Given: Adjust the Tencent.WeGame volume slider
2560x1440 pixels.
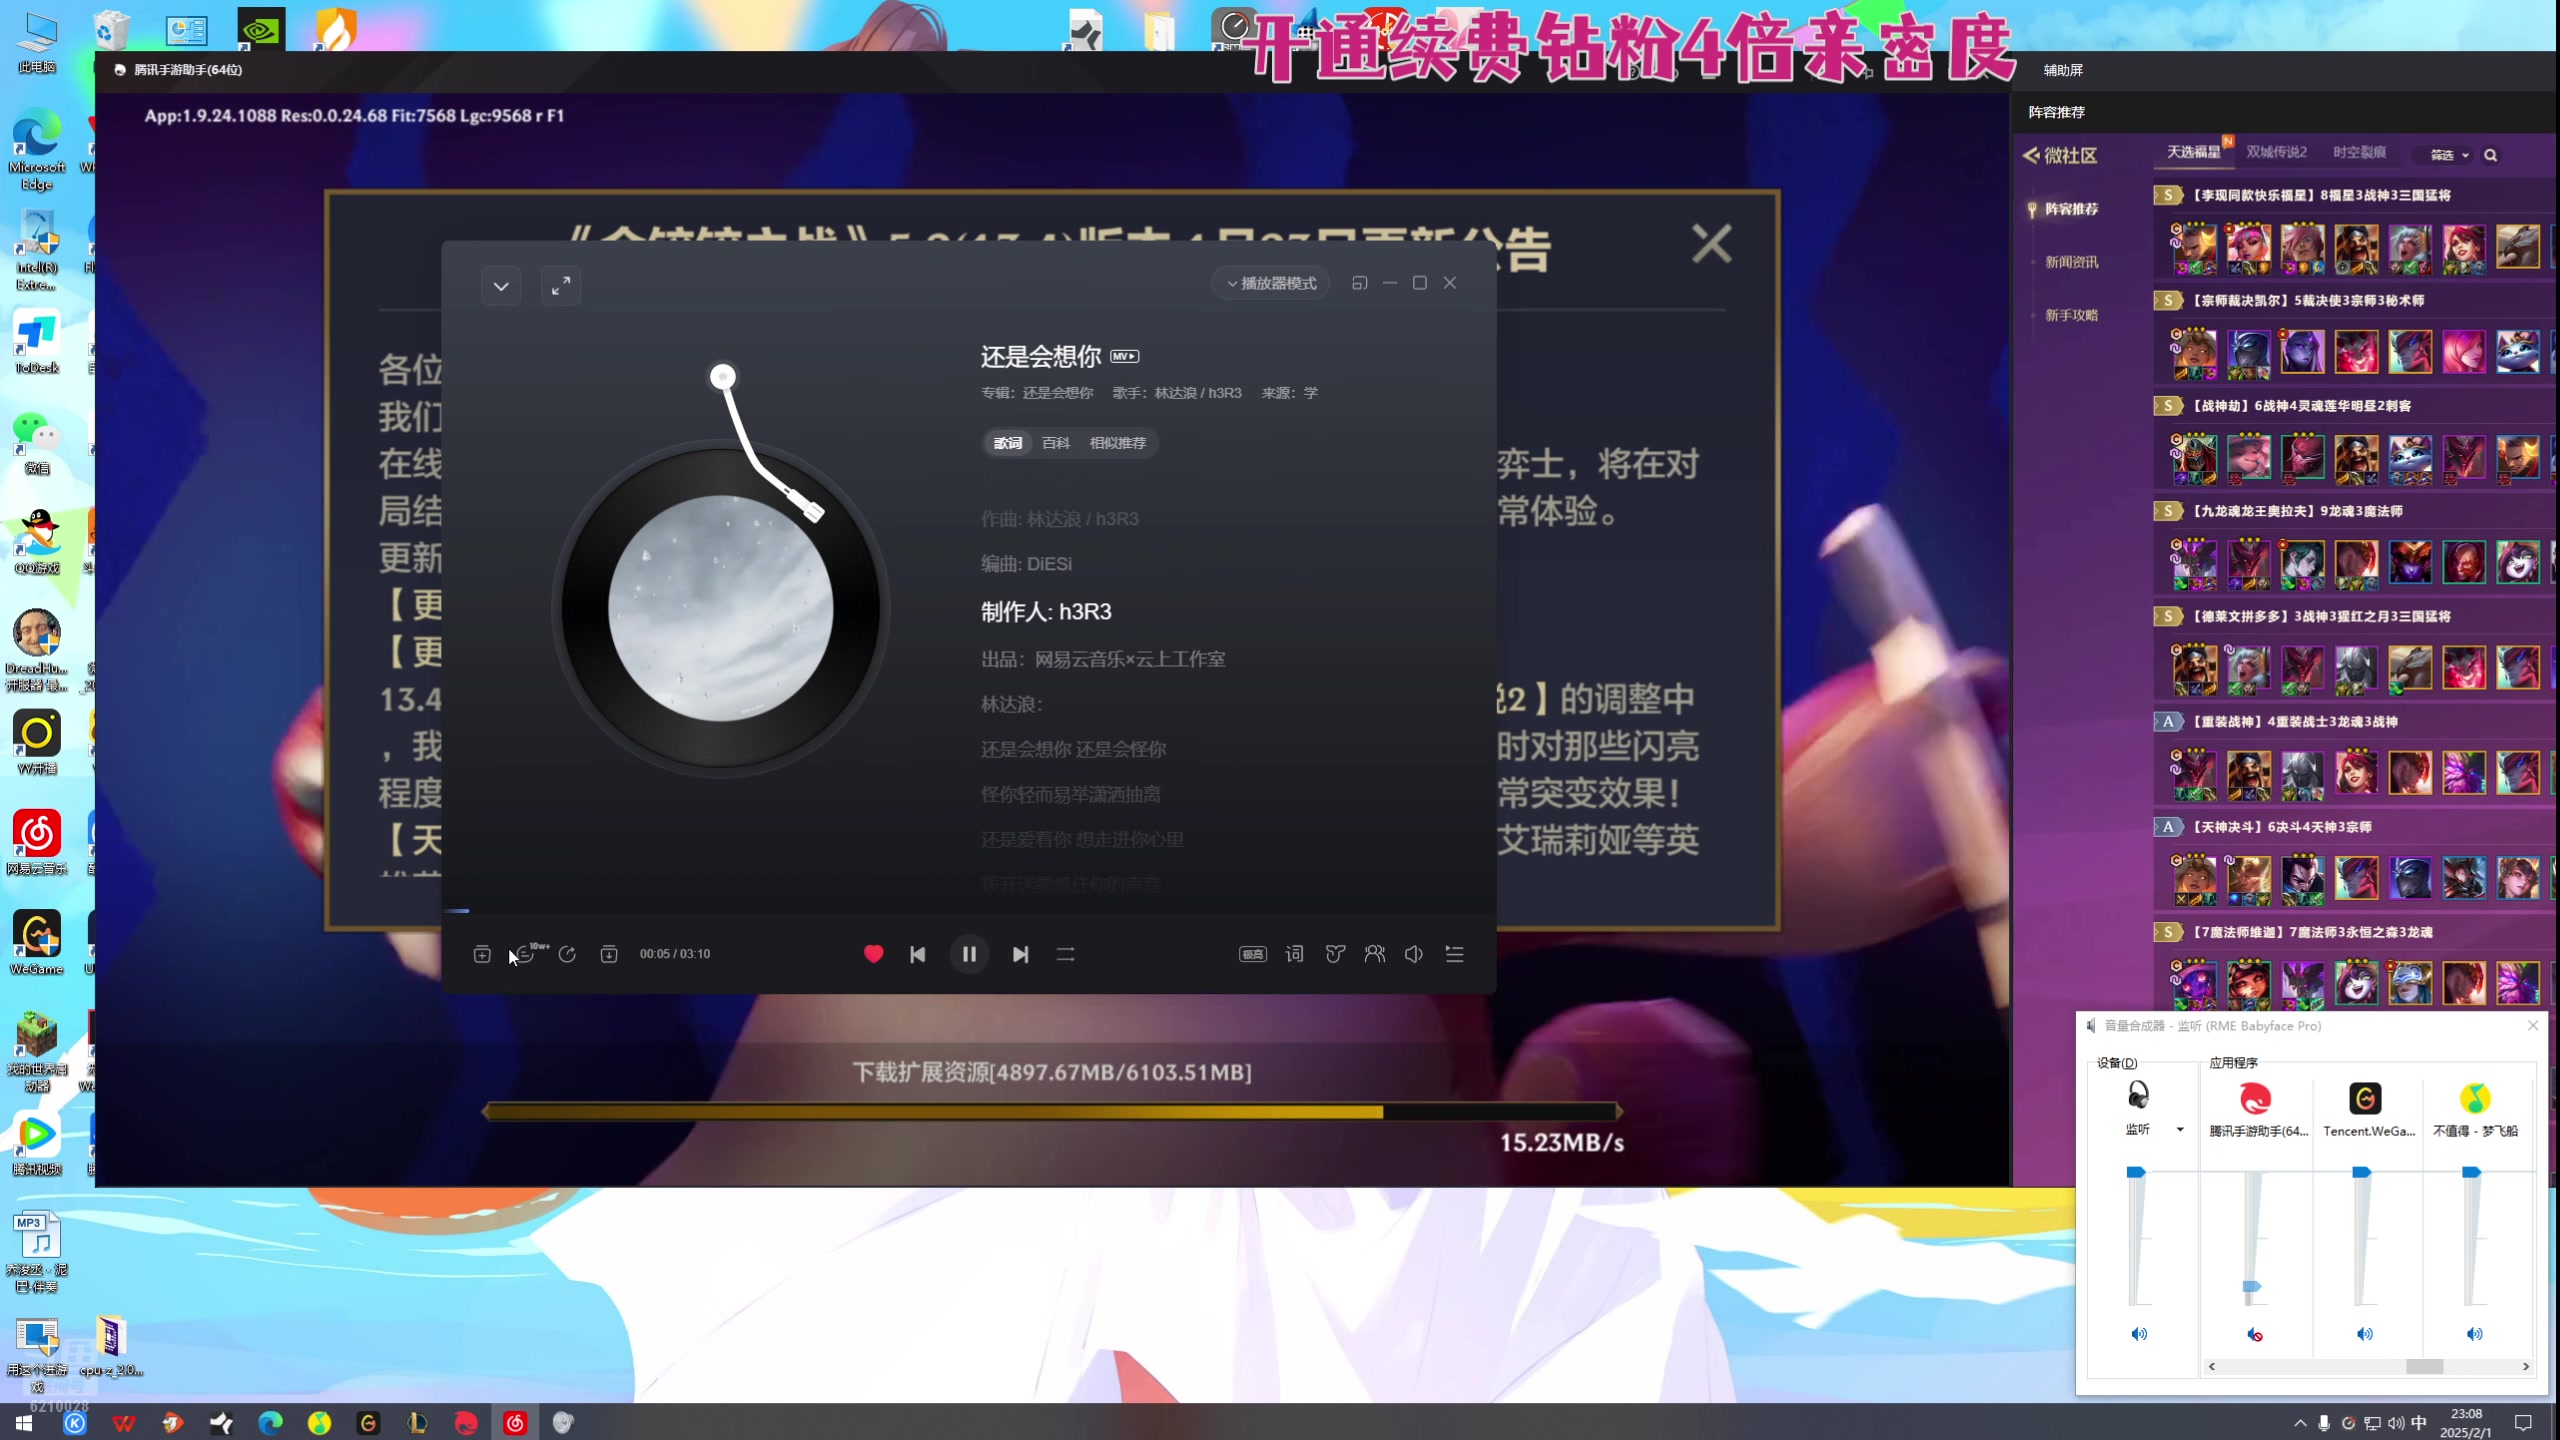Looking at the screenshot, I should click(x=2362, y=1172).
